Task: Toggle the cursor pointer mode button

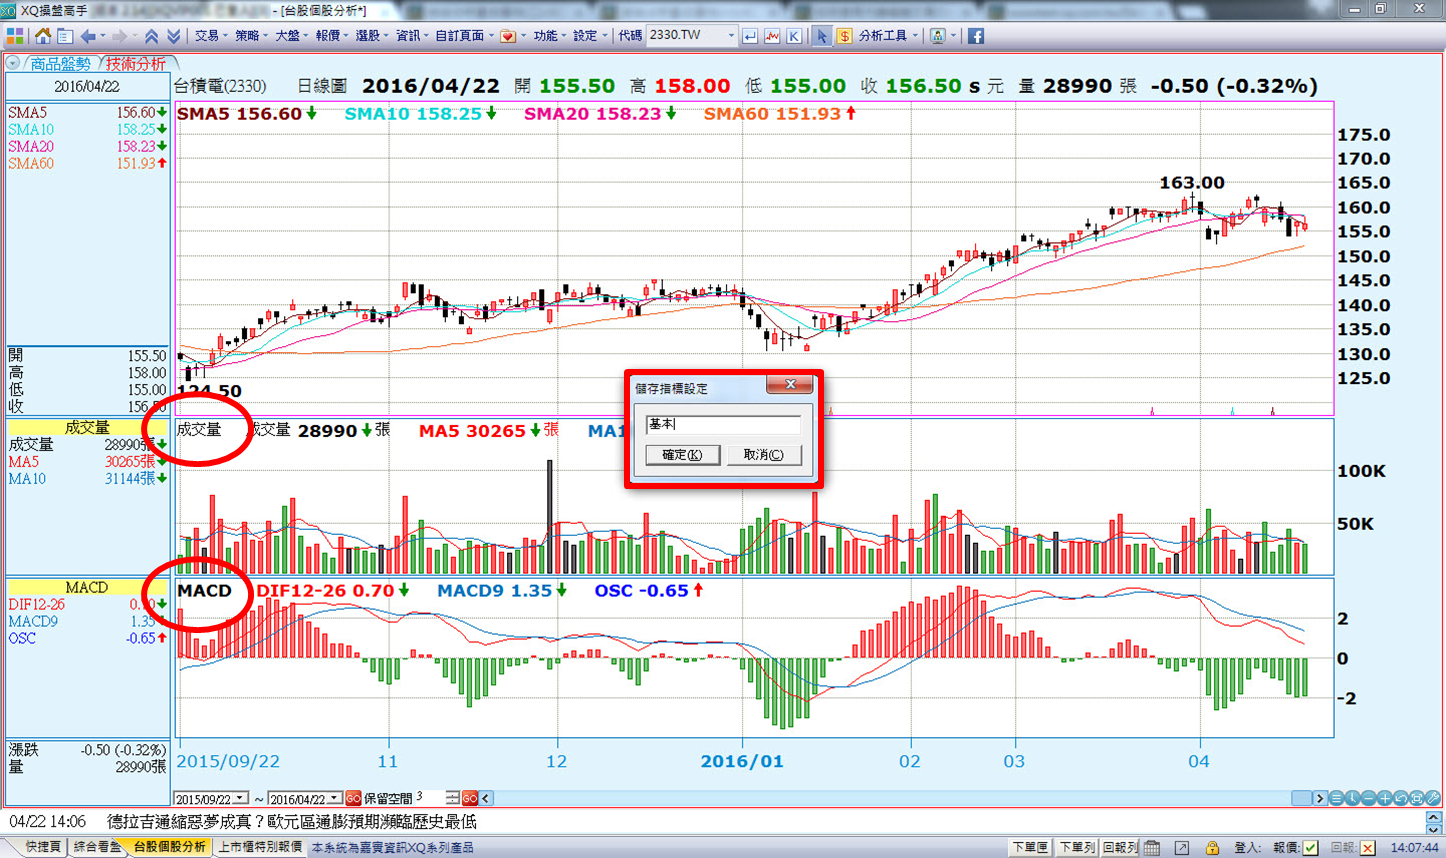Action: point(821,36)
